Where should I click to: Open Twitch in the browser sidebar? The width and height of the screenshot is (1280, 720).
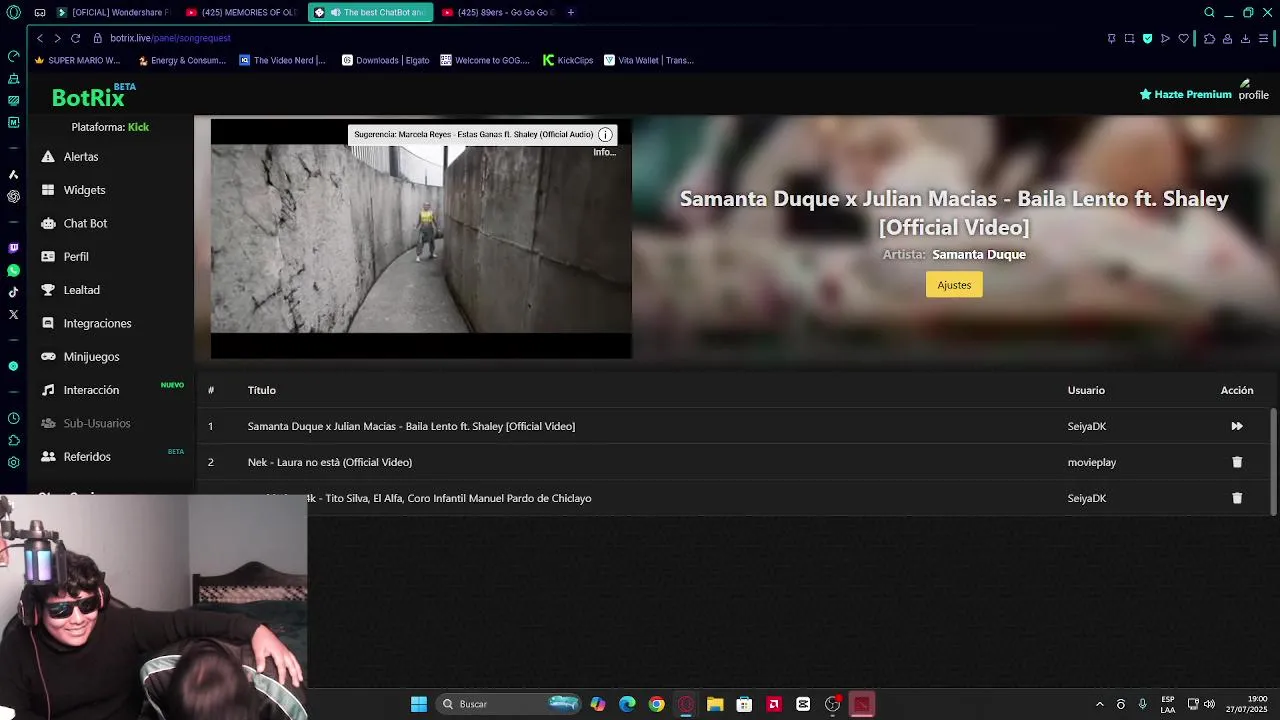(x=13, y=248)
